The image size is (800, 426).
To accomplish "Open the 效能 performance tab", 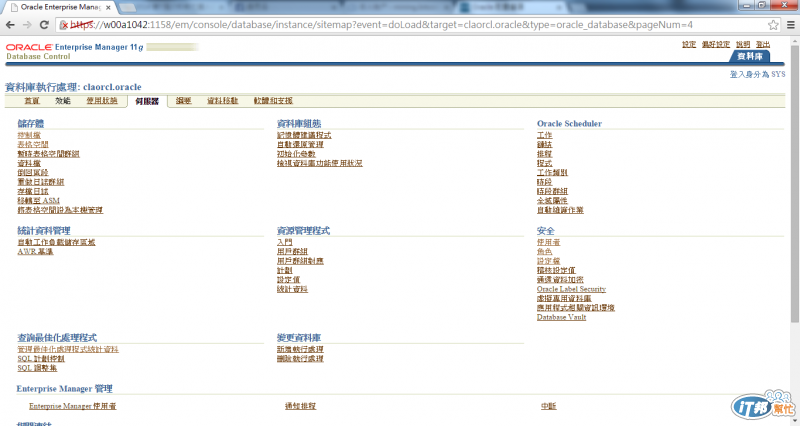I will click(x=63, y=101).
